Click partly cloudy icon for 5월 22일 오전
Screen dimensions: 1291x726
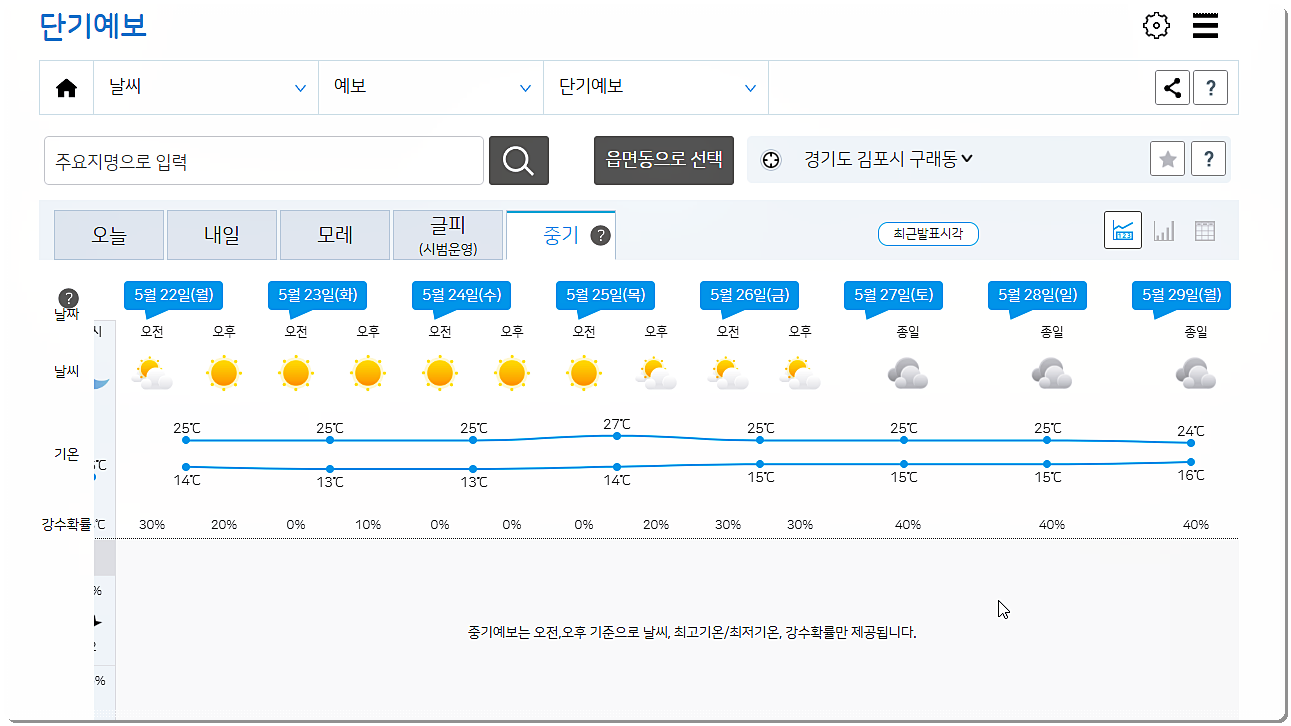click(152, 374)
